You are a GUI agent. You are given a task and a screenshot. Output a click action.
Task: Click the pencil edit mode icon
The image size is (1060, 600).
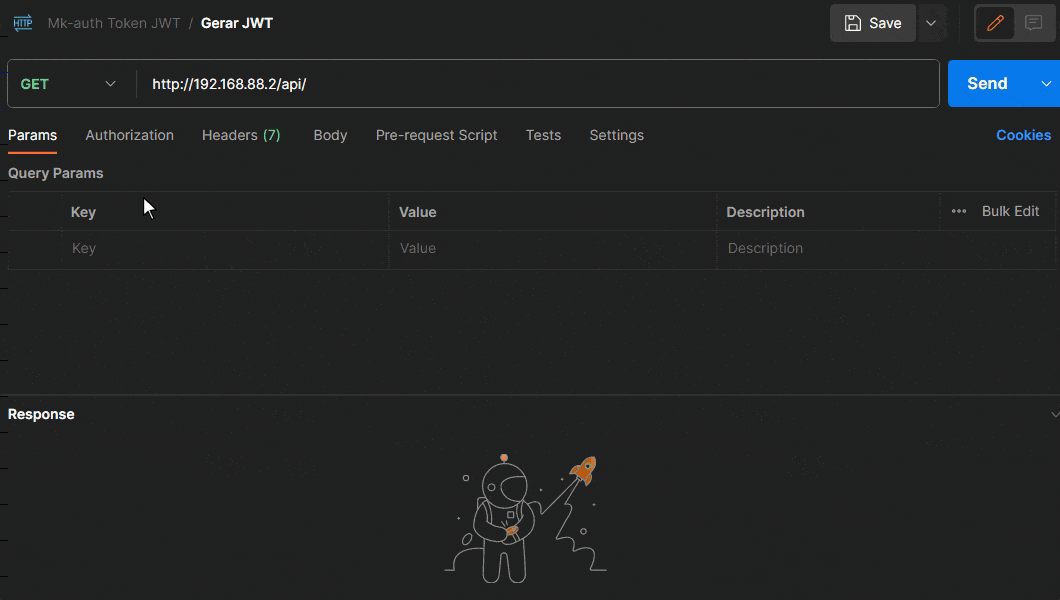point(995,23)
